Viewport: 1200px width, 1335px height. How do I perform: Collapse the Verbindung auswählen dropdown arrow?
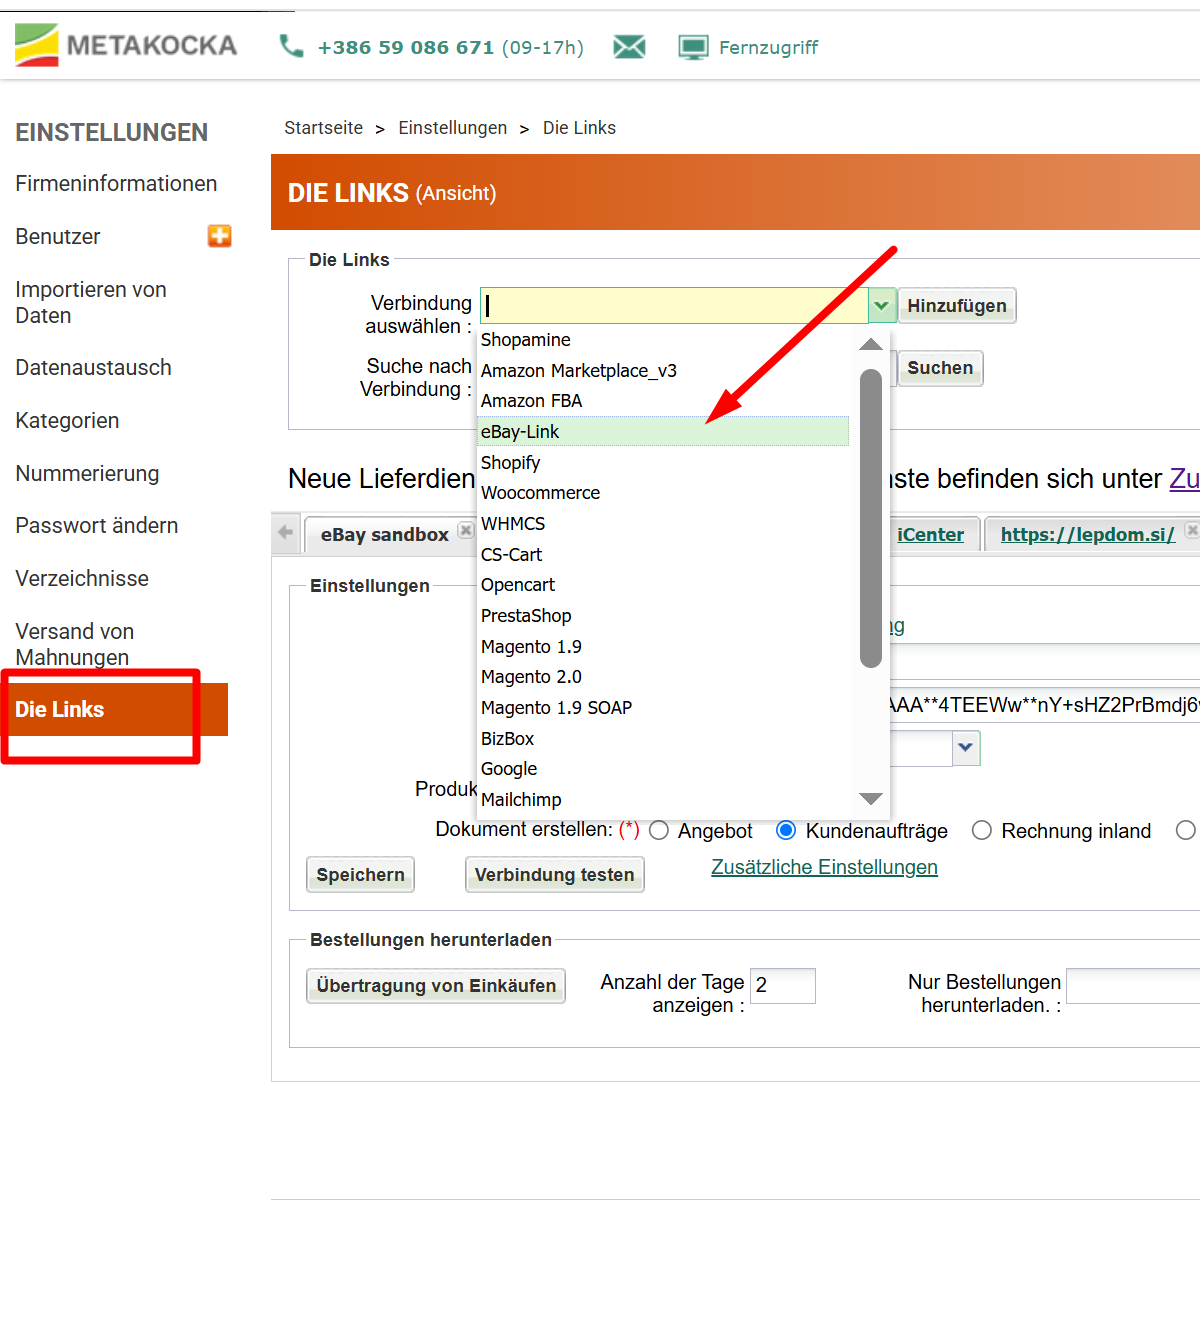881,306
